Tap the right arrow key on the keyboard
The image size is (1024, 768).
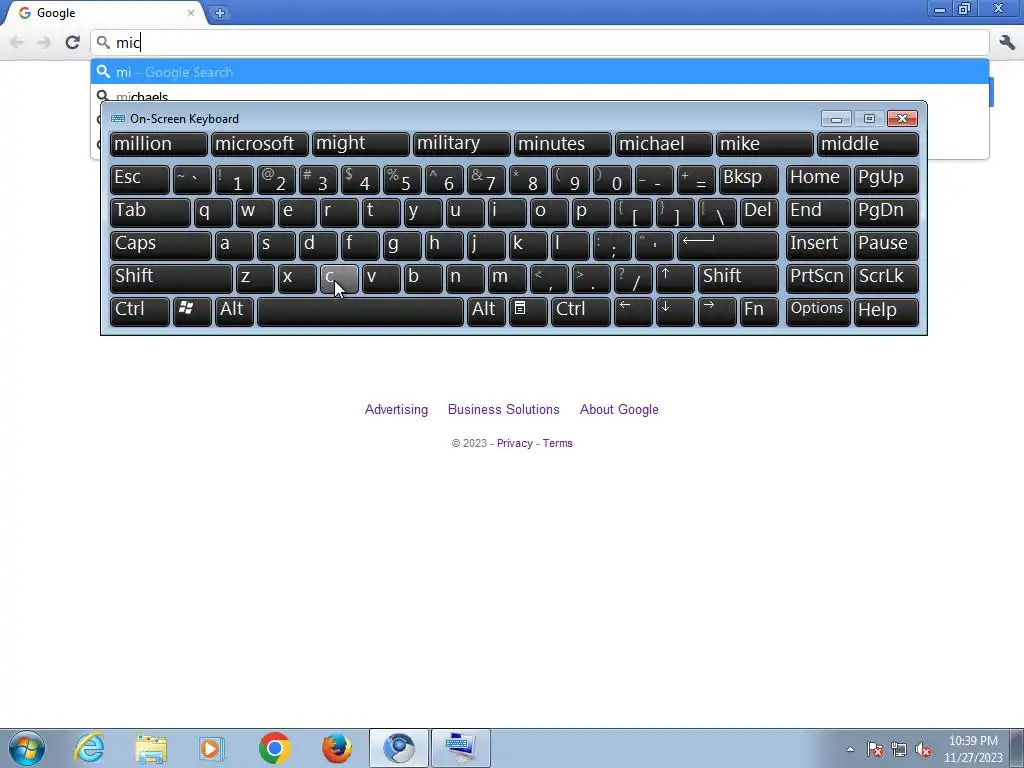pyautogui.click(x=716, y=312)
